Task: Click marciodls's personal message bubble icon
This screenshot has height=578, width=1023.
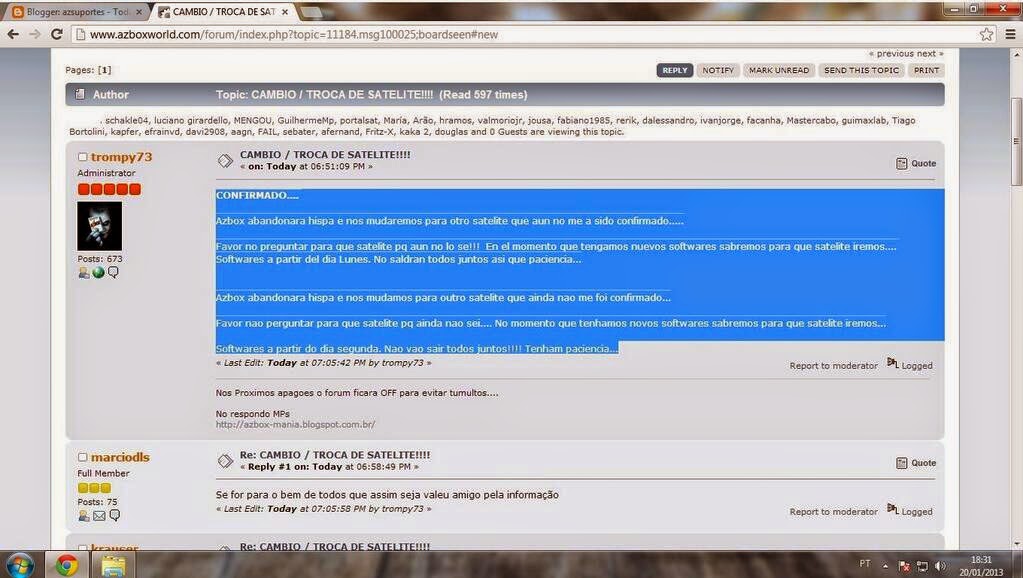Action: [x=115, y=515]
